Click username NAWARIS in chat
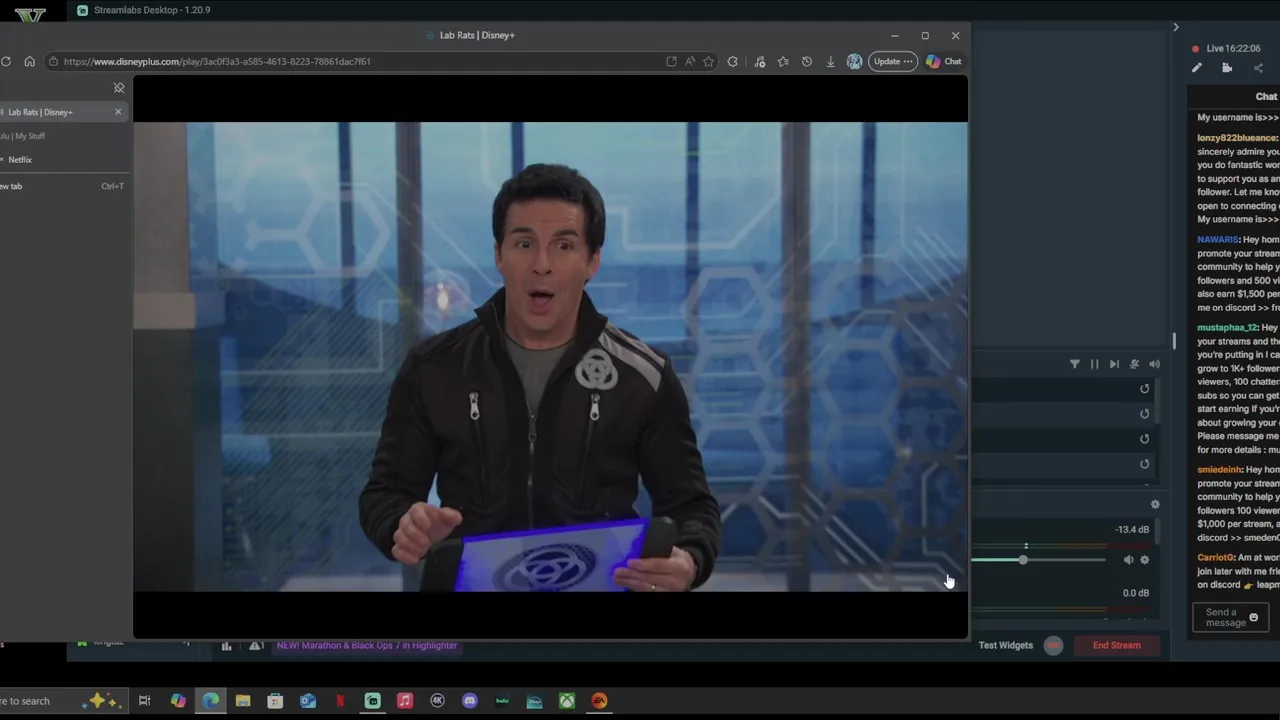Image resolution: width=1280 pixels, height=720 pixels. (1217, 240)
